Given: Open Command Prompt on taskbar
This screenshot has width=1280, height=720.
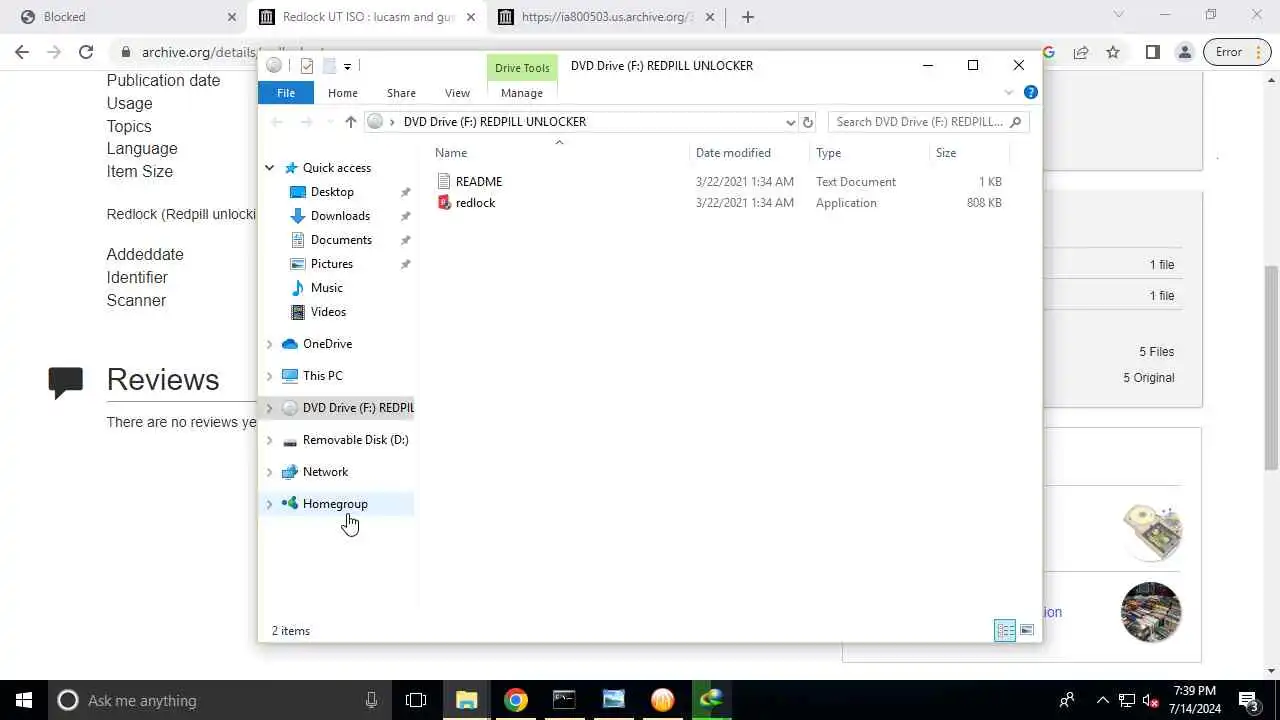Looking at the screenshot, I should (564, 700).
